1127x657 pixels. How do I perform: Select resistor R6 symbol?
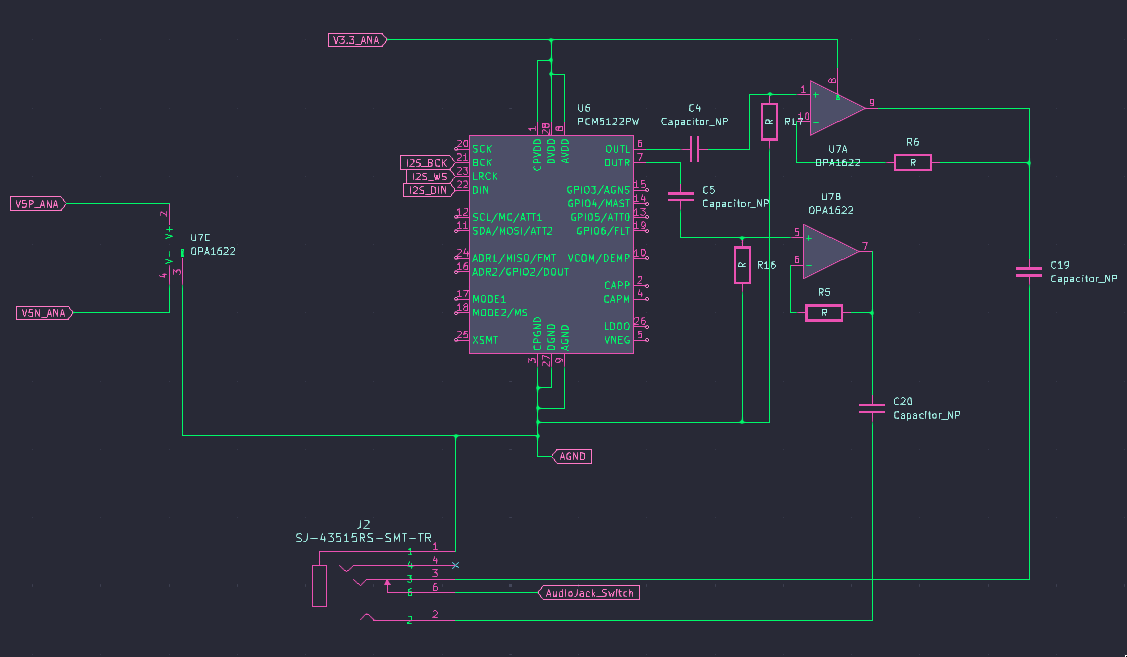913,162
